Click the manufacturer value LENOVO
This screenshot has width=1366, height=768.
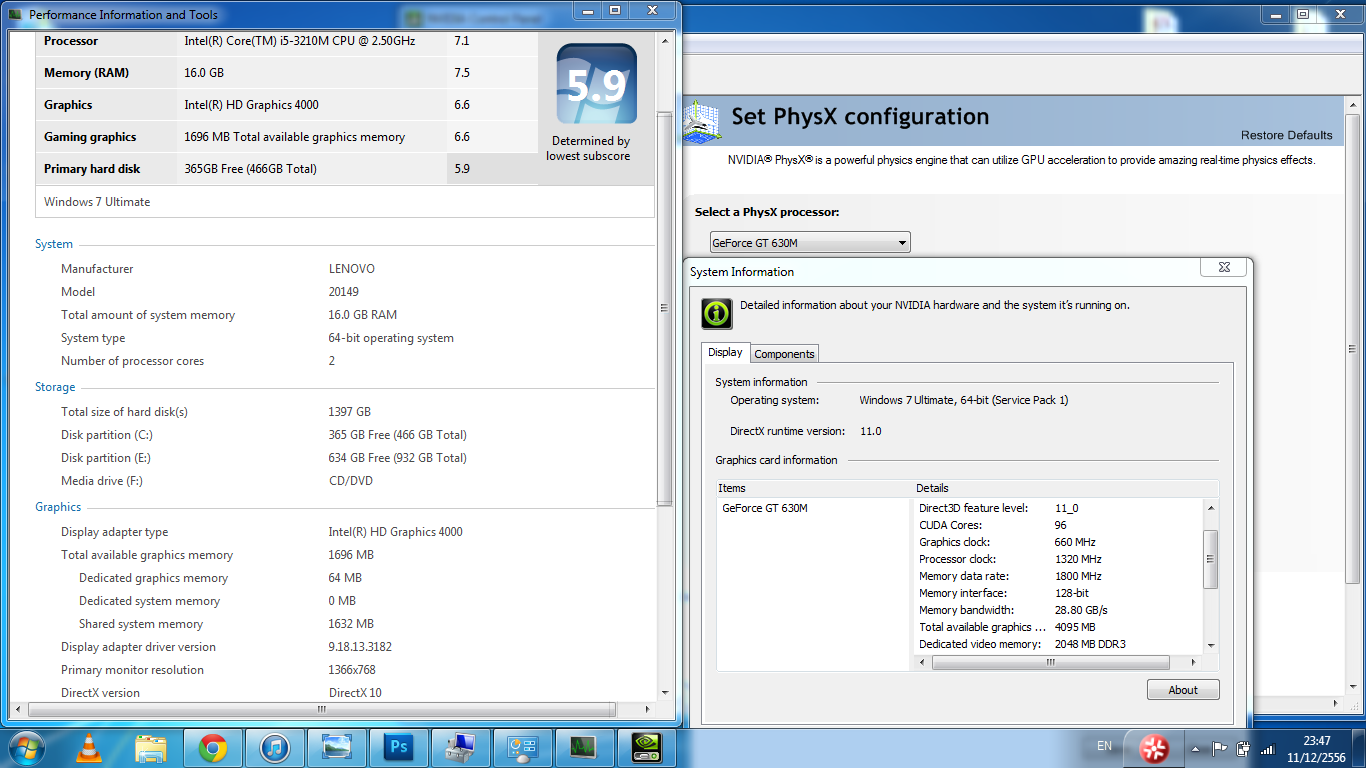(x=352, y=269)
